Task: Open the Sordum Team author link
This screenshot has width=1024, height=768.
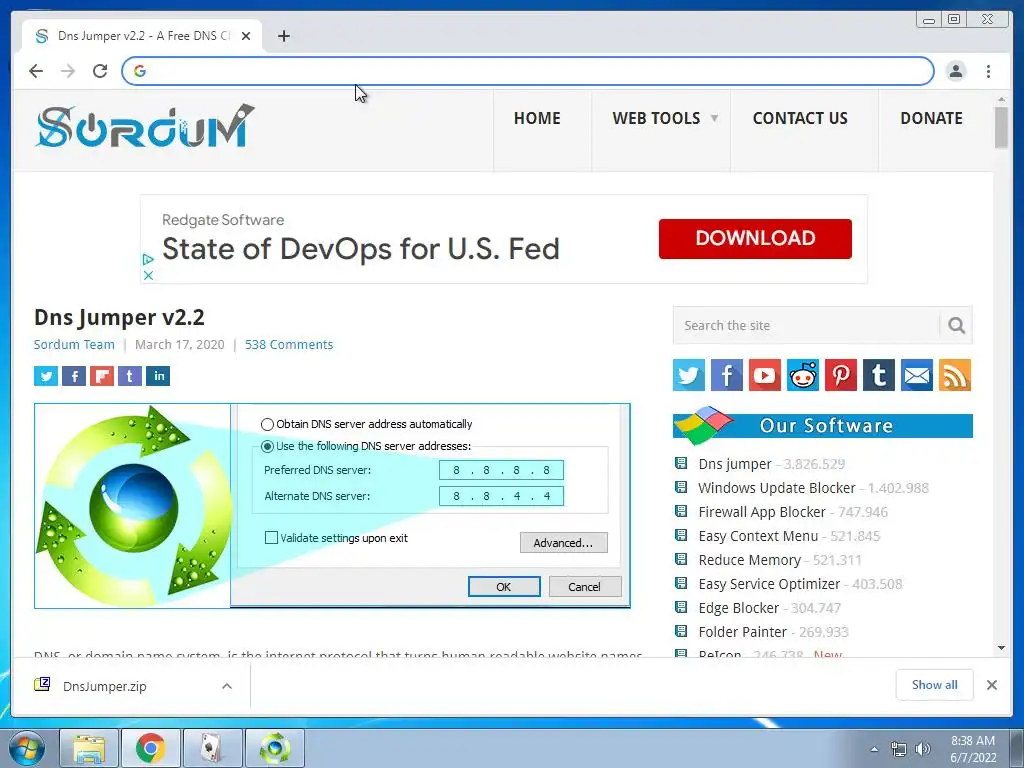Action: tap(74, 344)
